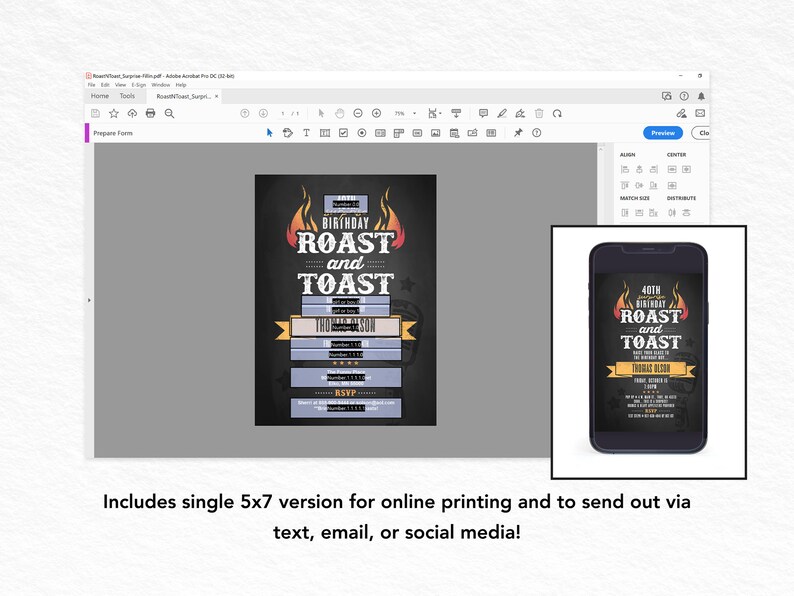Add an OK Button field
This screenshot has height=596, width=794.
pyautogui.click(x=417, y=133)
